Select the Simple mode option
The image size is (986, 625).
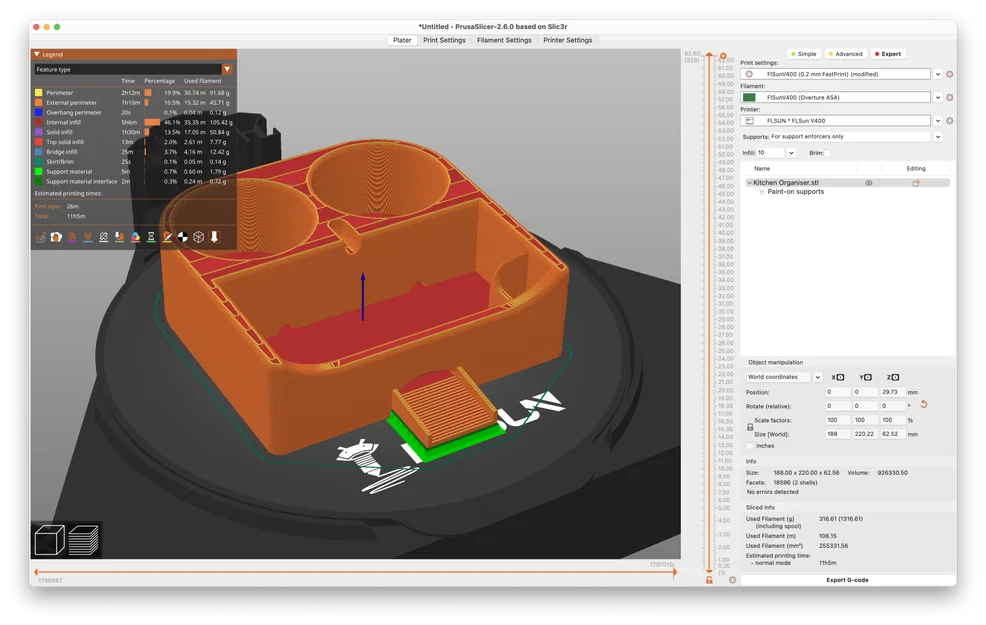point(802,54)
